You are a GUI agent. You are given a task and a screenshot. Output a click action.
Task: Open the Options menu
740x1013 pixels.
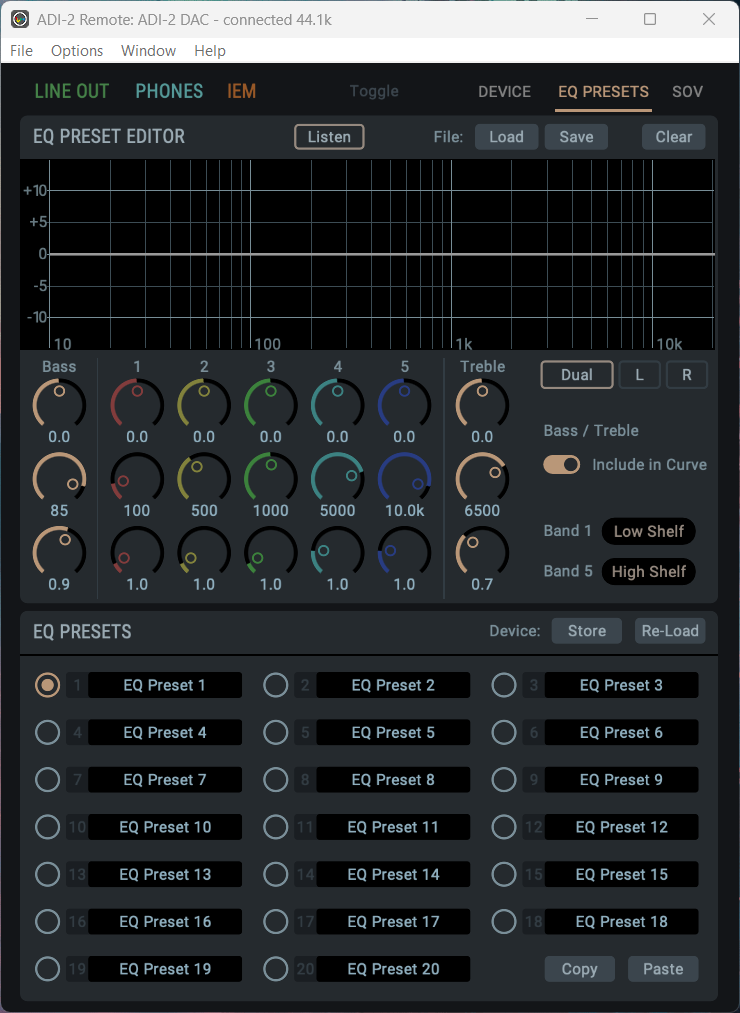coord(77,51)
